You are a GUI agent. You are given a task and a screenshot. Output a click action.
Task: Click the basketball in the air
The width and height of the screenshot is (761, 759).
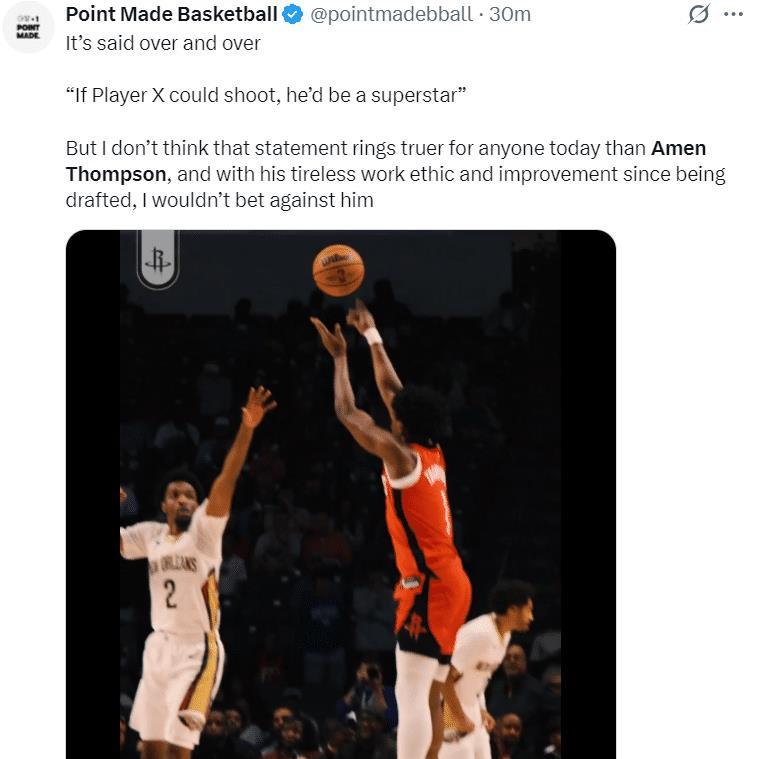coord(338,269)
